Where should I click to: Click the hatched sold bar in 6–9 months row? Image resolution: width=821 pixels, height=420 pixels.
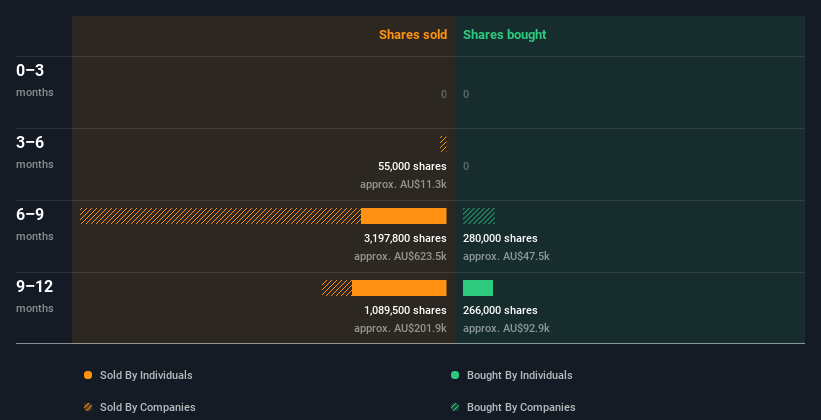coord(220,216)
